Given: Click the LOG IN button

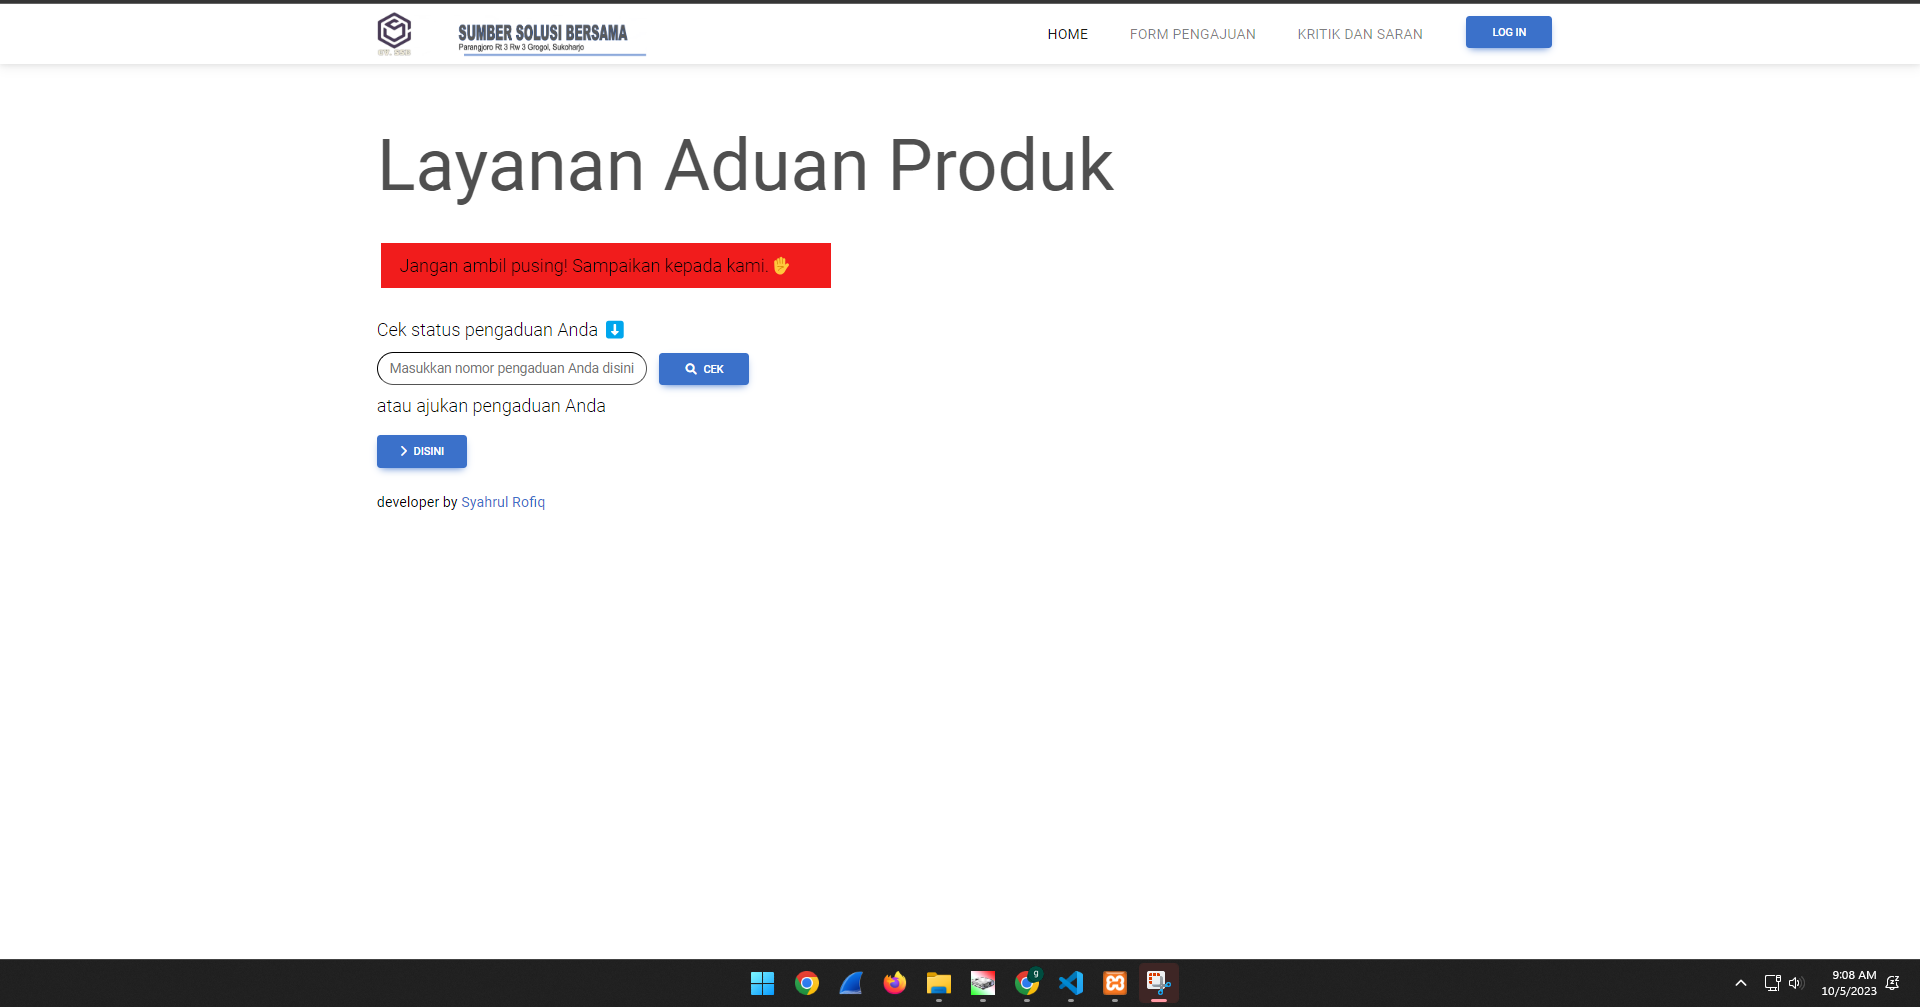Looking at the screenshot, I should [x=1508, y=32].
